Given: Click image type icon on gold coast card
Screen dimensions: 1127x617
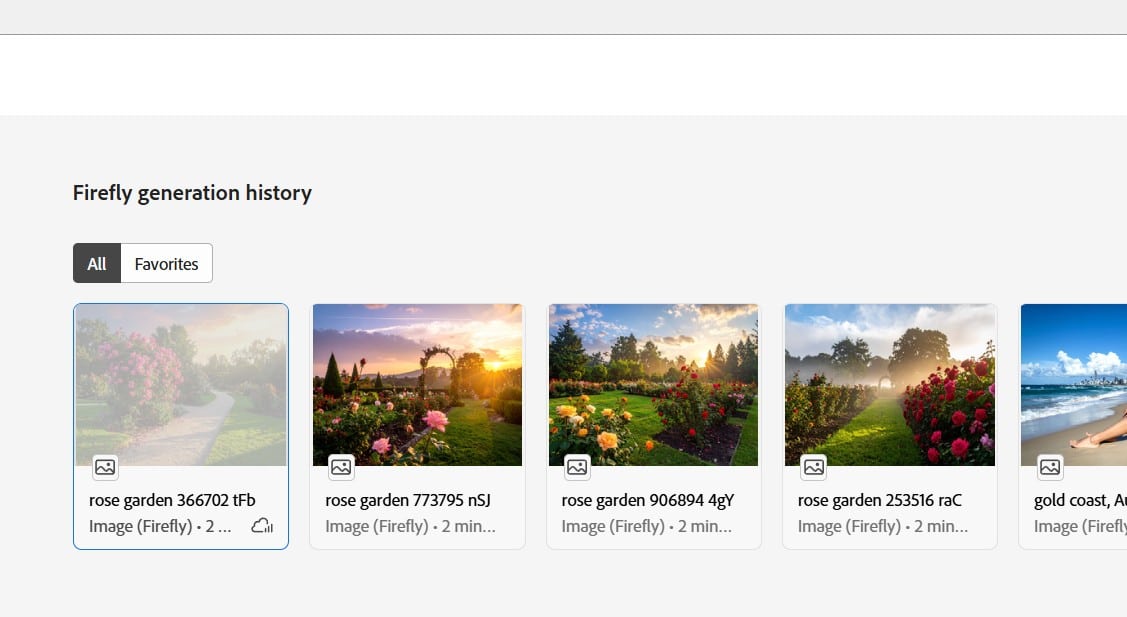Looking at the screenshot, I should point(1049,467).
